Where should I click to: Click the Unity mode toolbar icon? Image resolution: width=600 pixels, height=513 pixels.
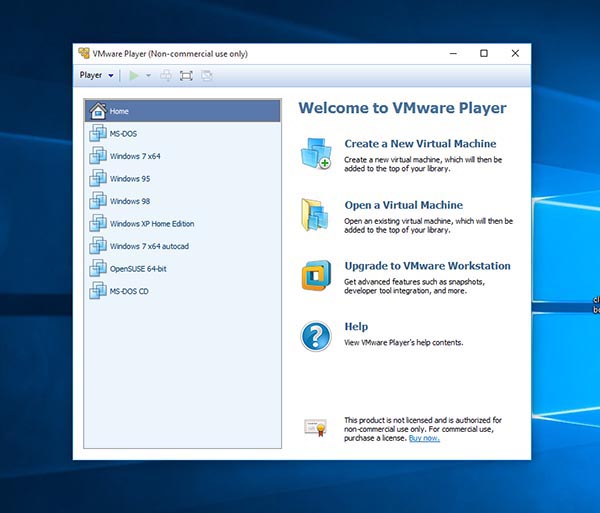tap(207, 76)
